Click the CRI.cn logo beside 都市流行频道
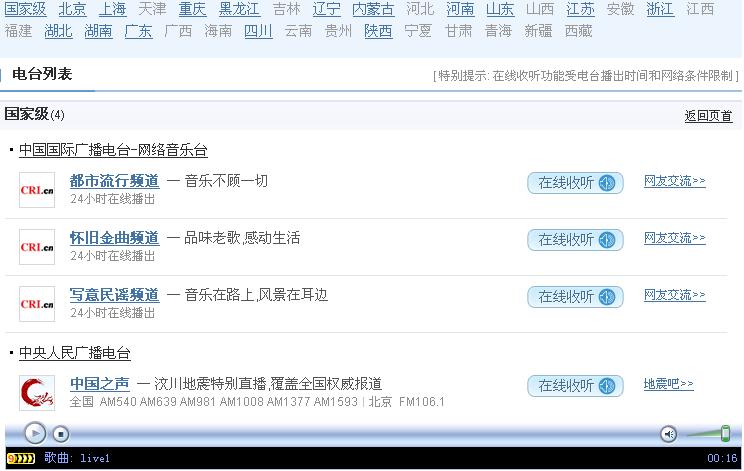Viewport: 744px width, 471px height. (37, 190)
